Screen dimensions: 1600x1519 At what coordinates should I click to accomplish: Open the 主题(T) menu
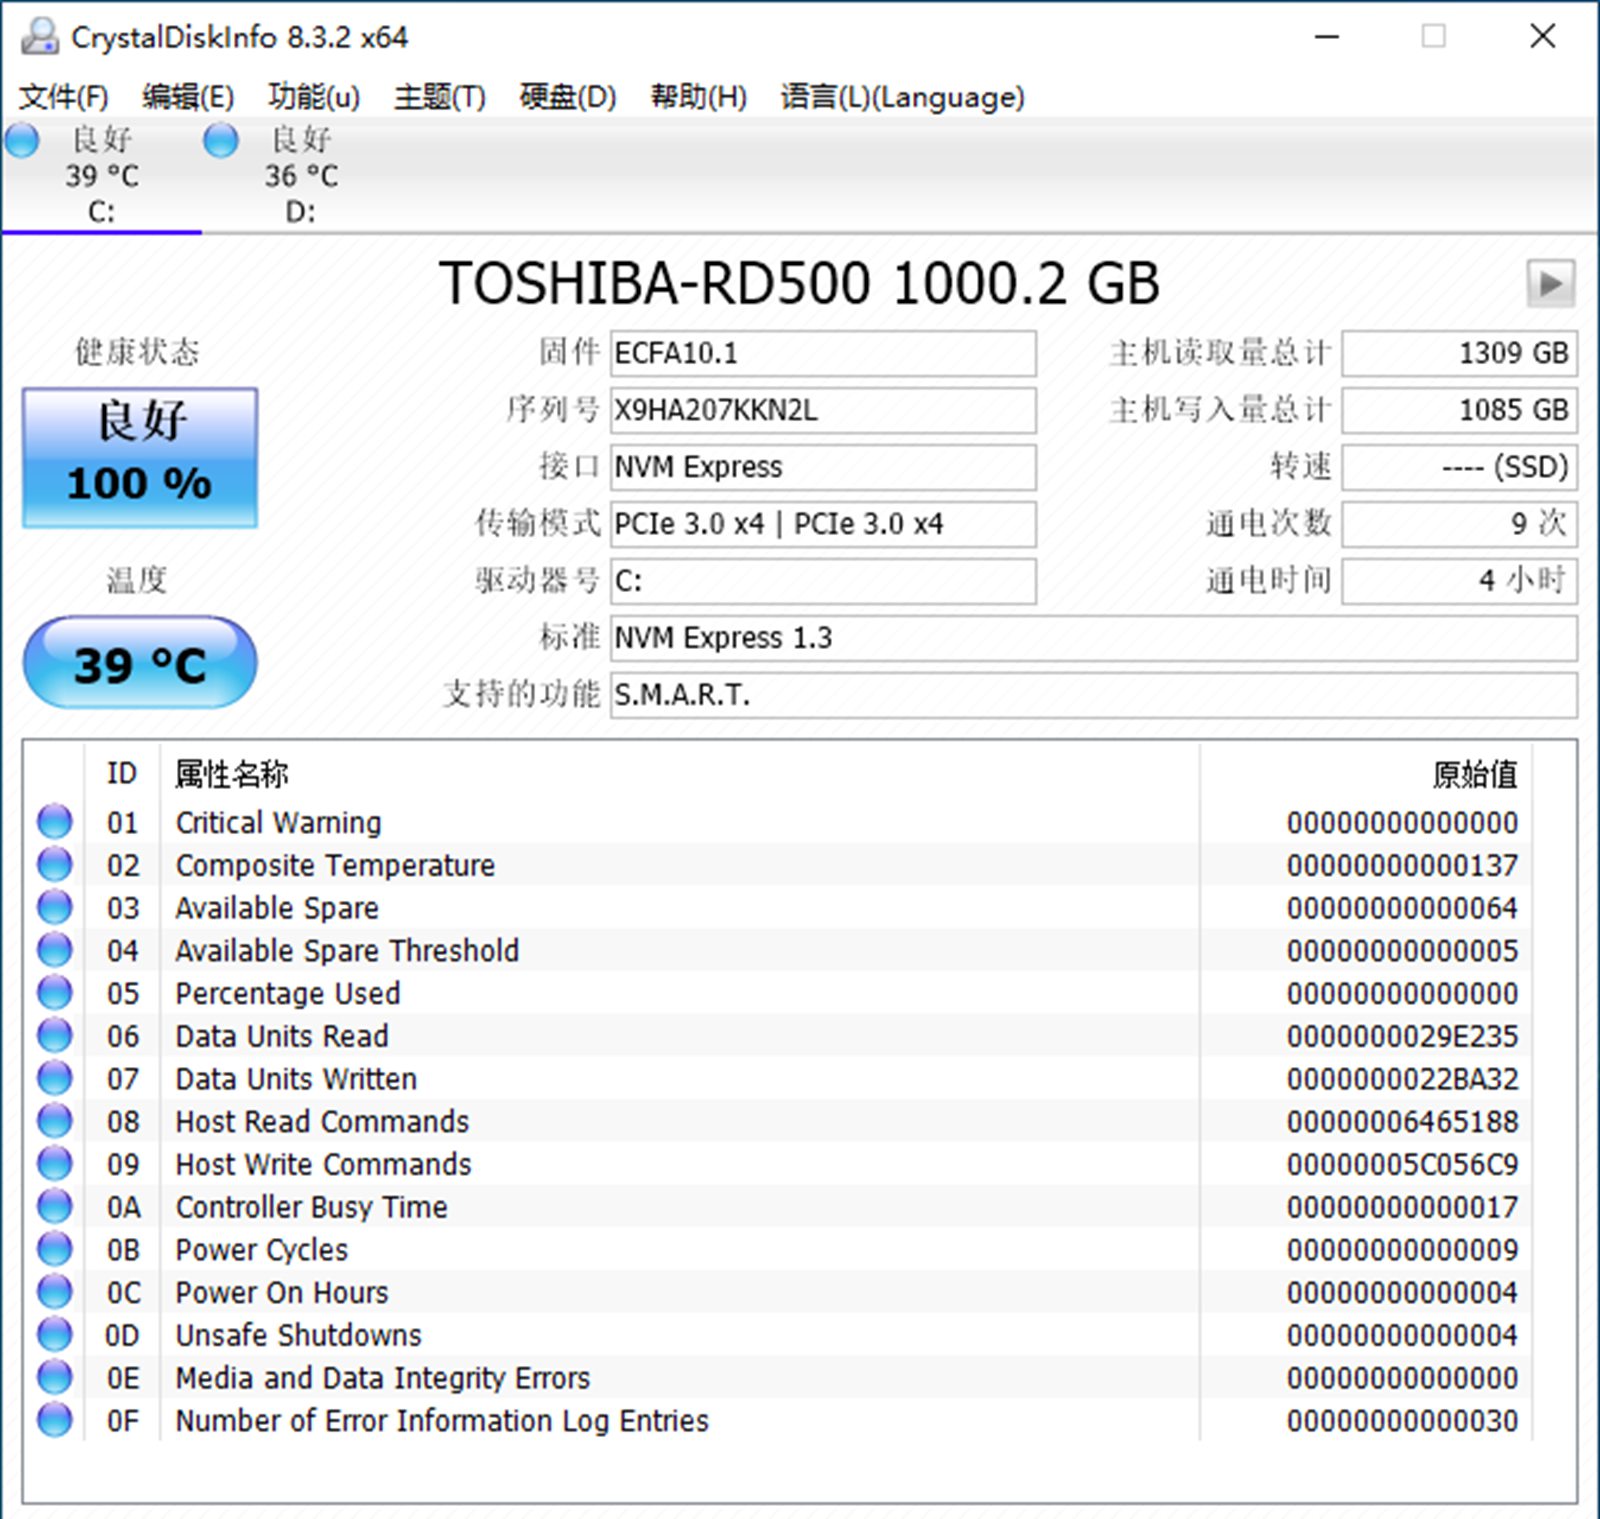pyautogui.click(x=440, y=97)
